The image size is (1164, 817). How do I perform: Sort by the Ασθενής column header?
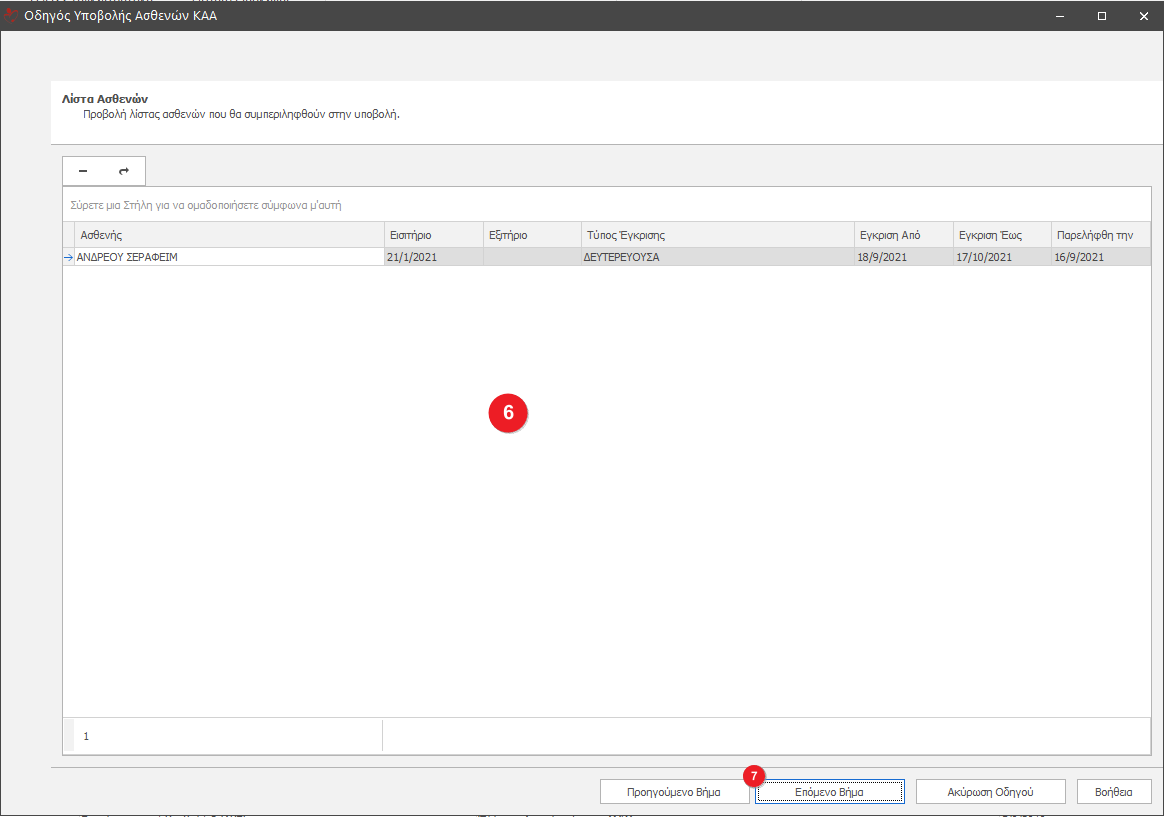(229, 235)
